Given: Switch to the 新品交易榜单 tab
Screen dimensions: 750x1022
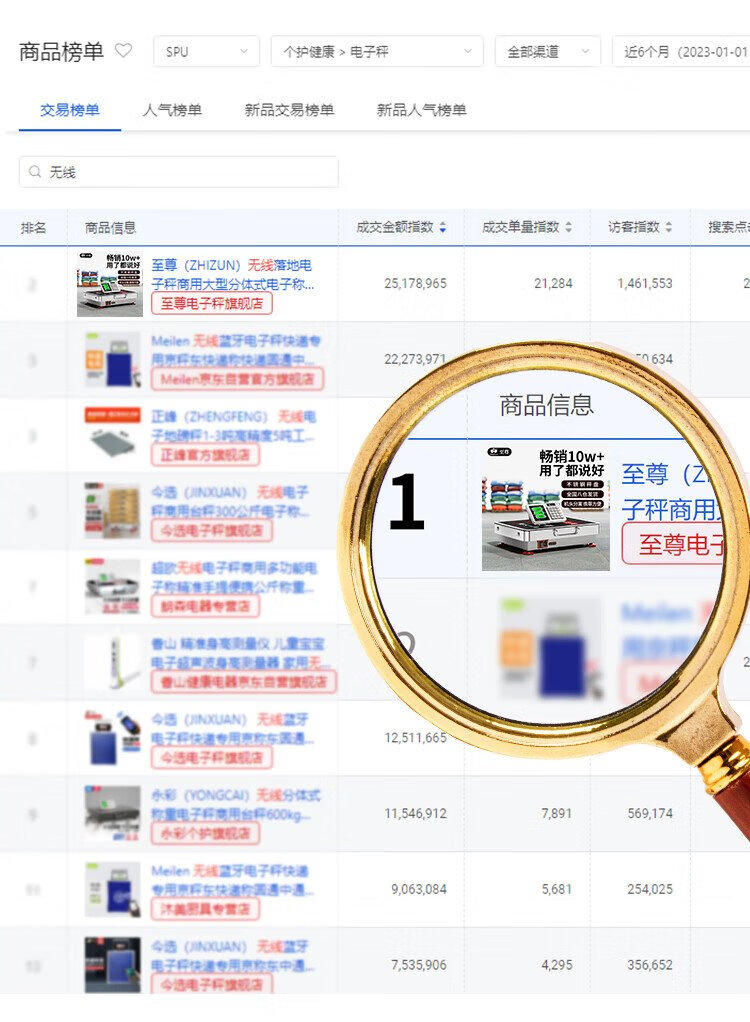Looking at the screenshot, I should tap(289, 110).
